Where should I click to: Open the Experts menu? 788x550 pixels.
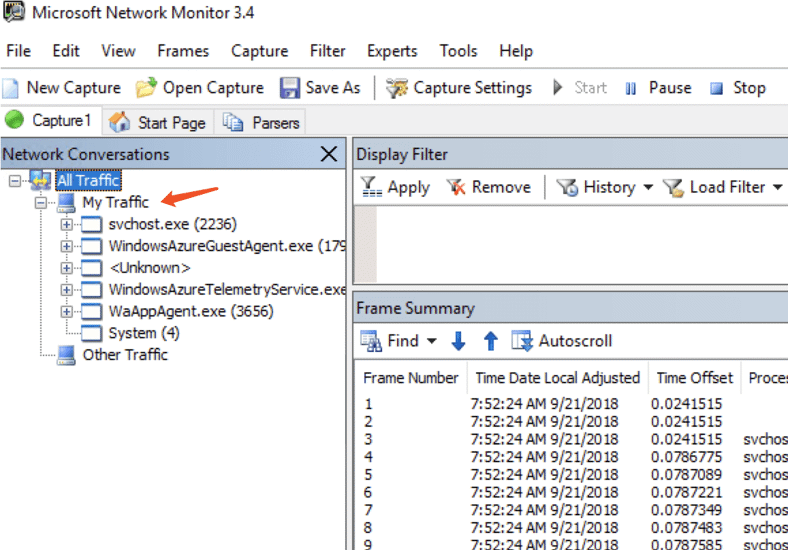pos(392,51)
